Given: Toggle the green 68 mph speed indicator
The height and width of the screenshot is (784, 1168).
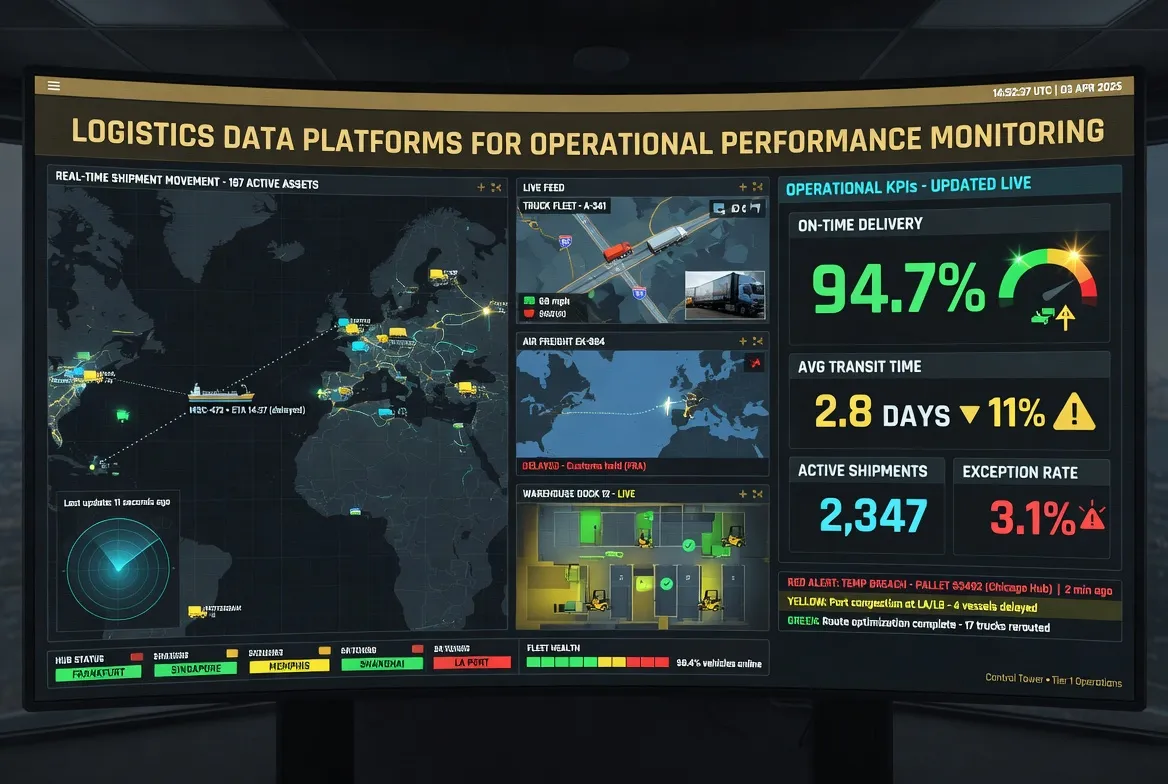Looking at the screenshot, I should click(x=528, y=300).
